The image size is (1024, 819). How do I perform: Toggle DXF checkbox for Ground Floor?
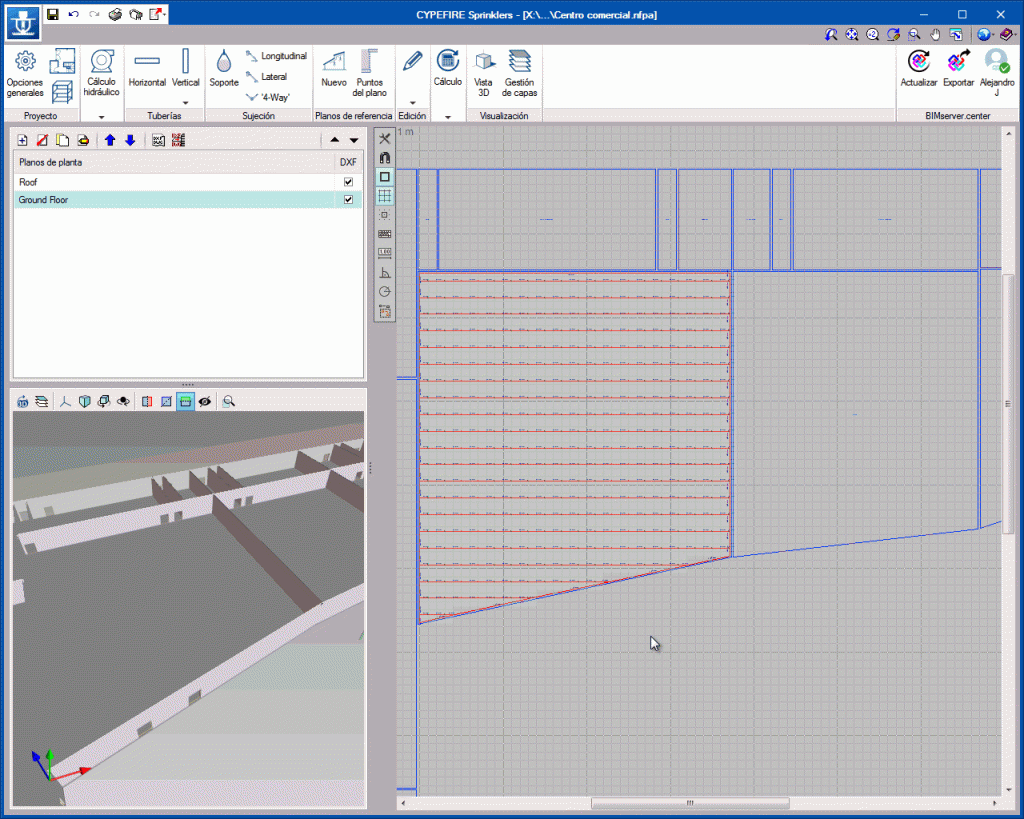point(348,200)
